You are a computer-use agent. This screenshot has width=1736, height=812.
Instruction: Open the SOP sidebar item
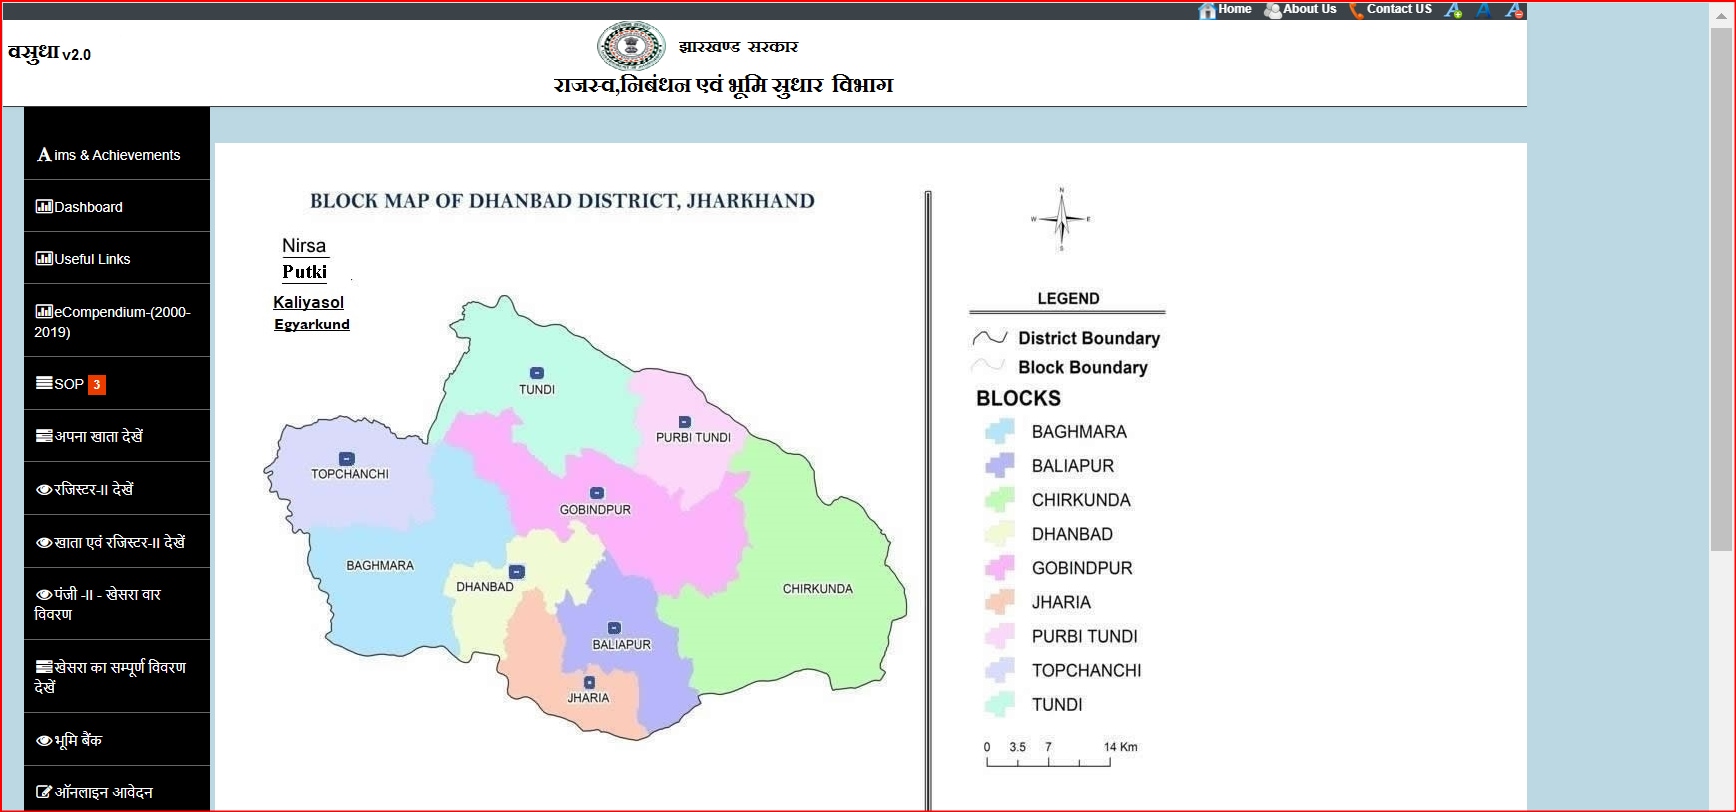pyautogui.click(x=68, y=384)
